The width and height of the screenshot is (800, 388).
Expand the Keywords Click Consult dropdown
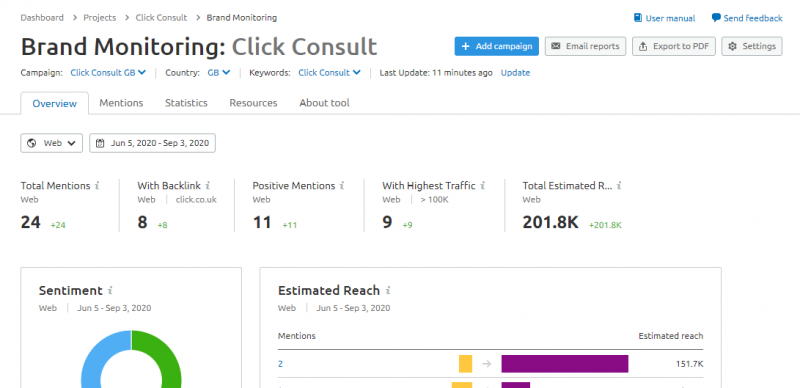click(x=330, y=72)
